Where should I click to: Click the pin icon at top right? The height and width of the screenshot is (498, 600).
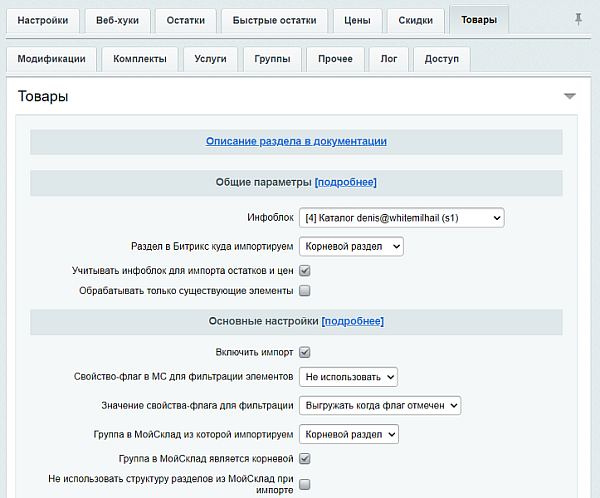point(578,20)
